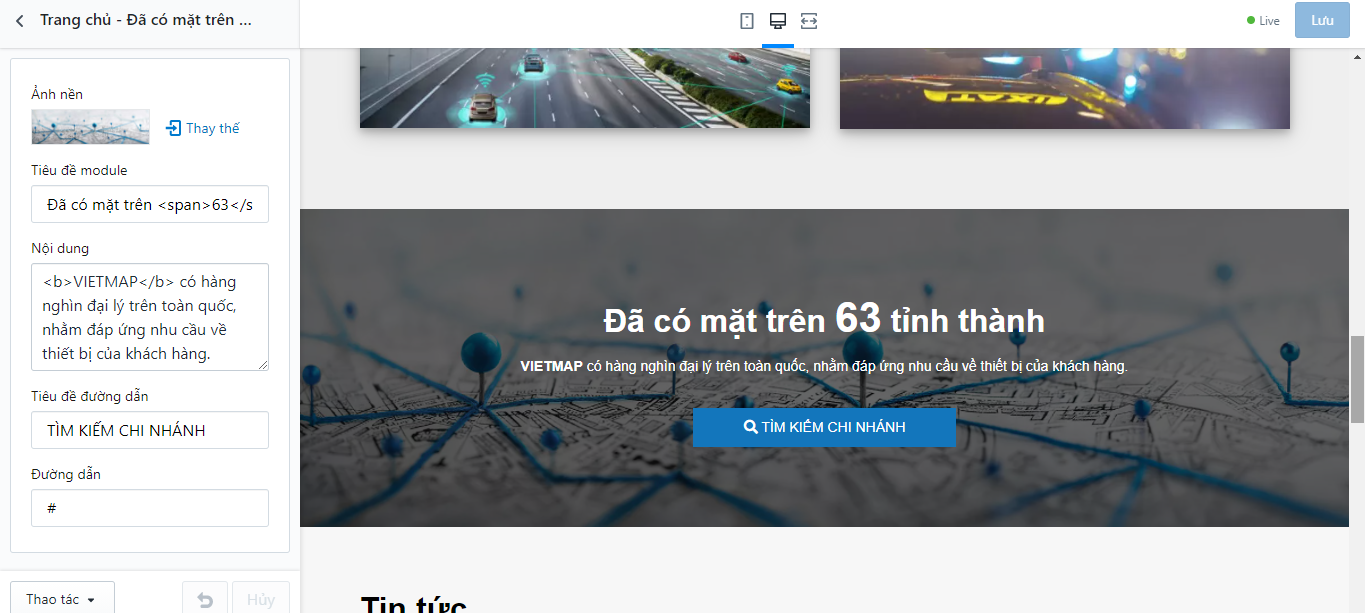Click the TÌM KIẾM CHI NHÁNH preview button

point(824,427)
